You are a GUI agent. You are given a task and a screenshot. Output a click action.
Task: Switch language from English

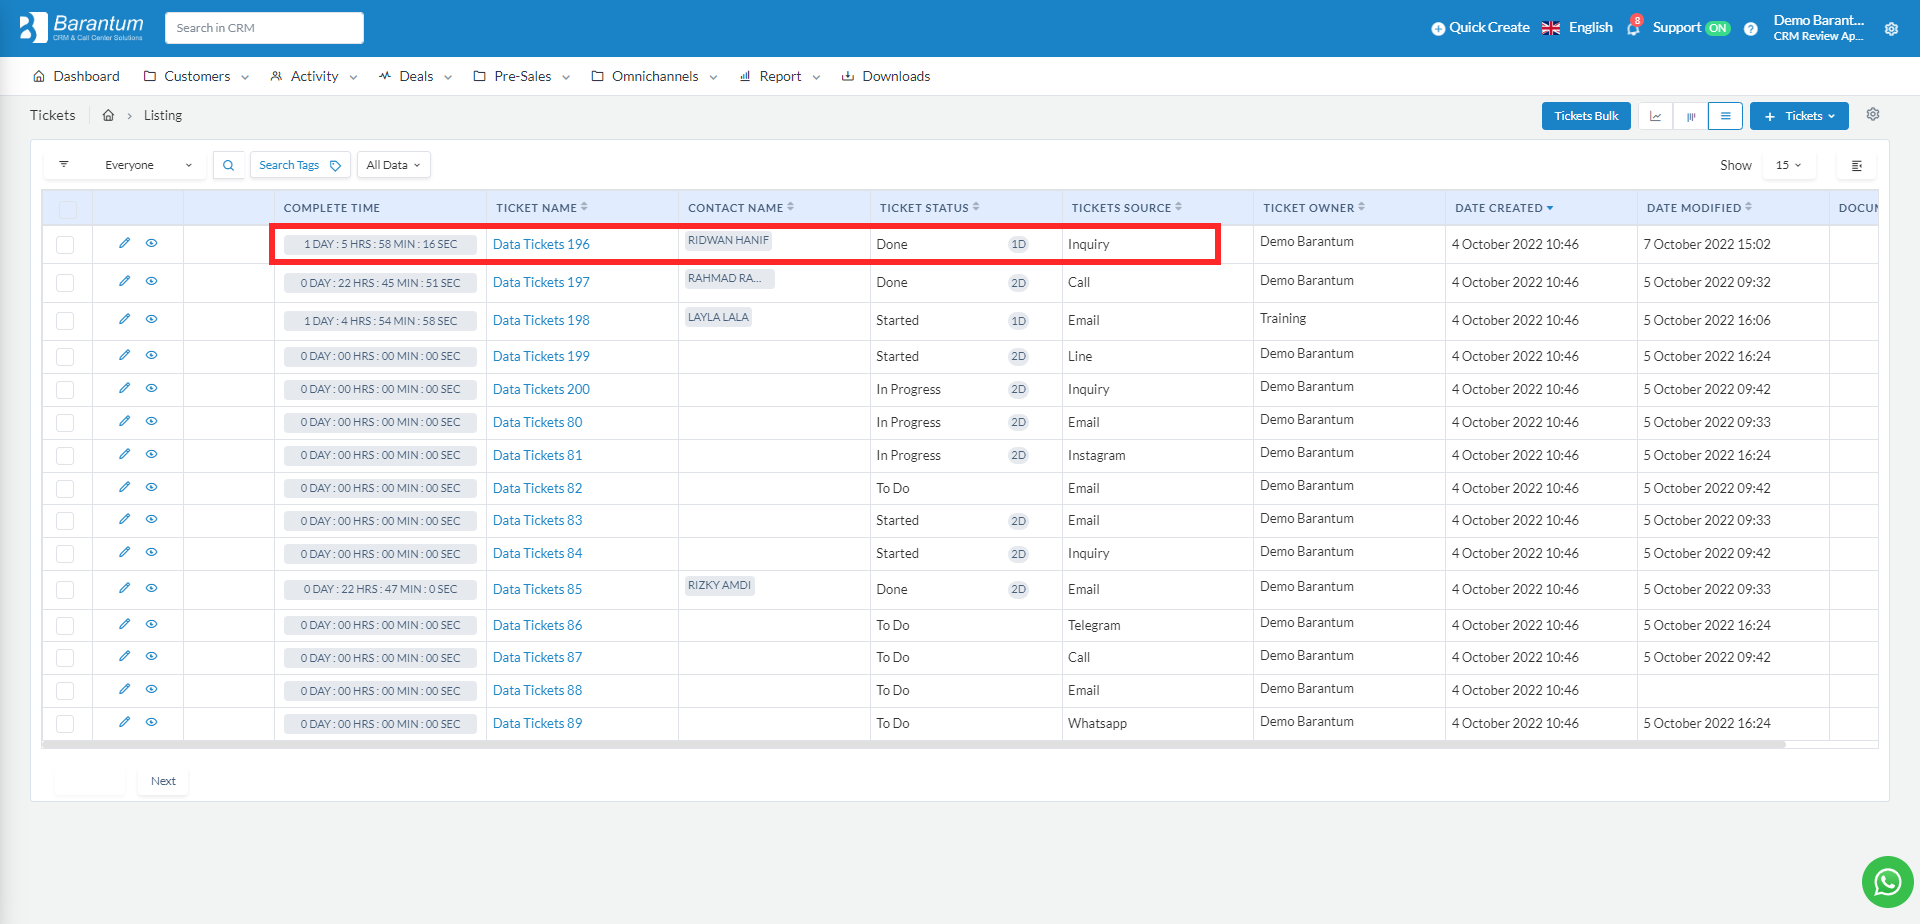coord(1577,28)
